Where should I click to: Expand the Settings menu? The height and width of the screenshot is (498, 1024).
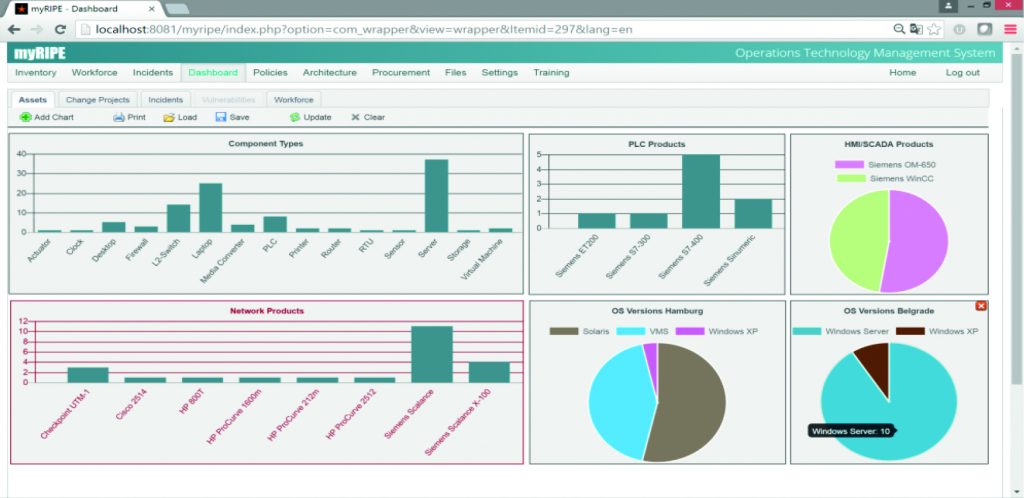pyautogui.click(x=499, y=72)
